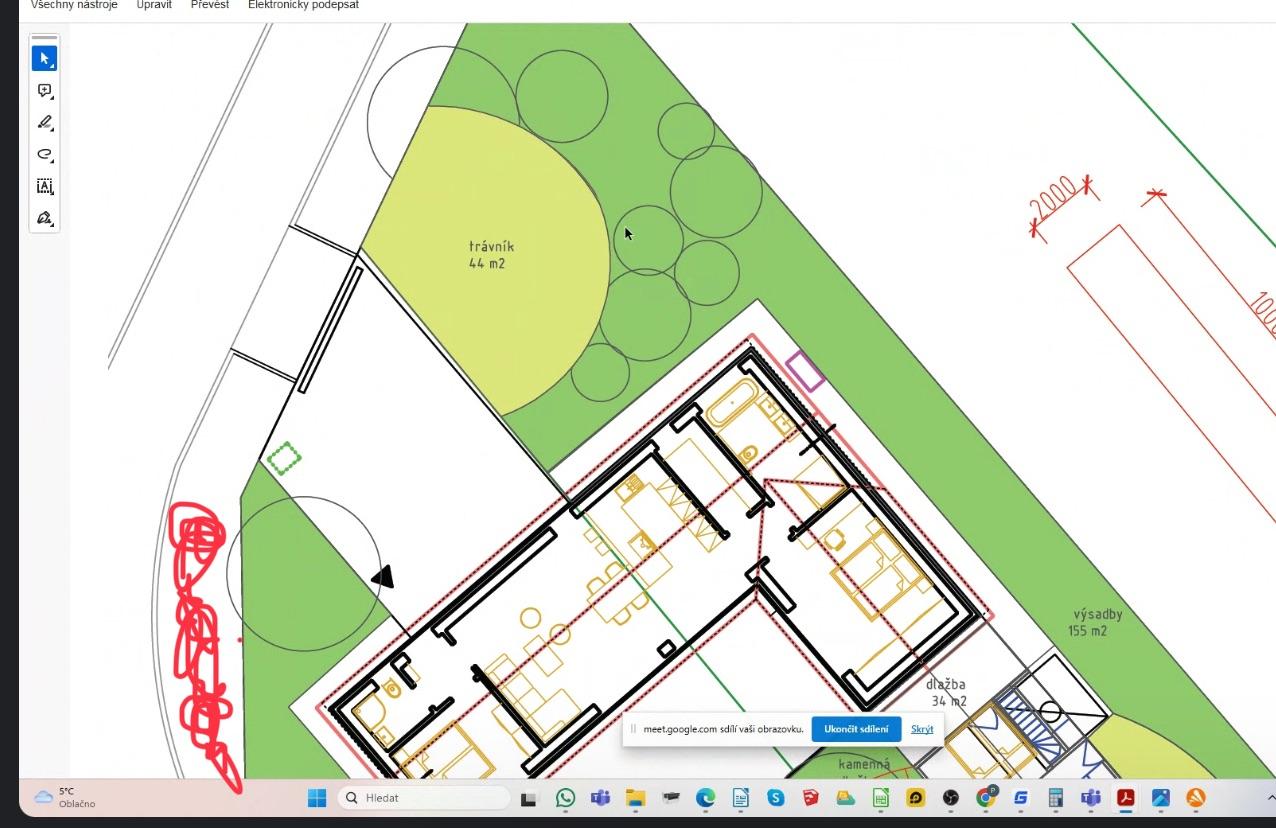Click the Ukončit sdílení button
The width and height of the screenshot is (1276, 828).
pos(855,729)
